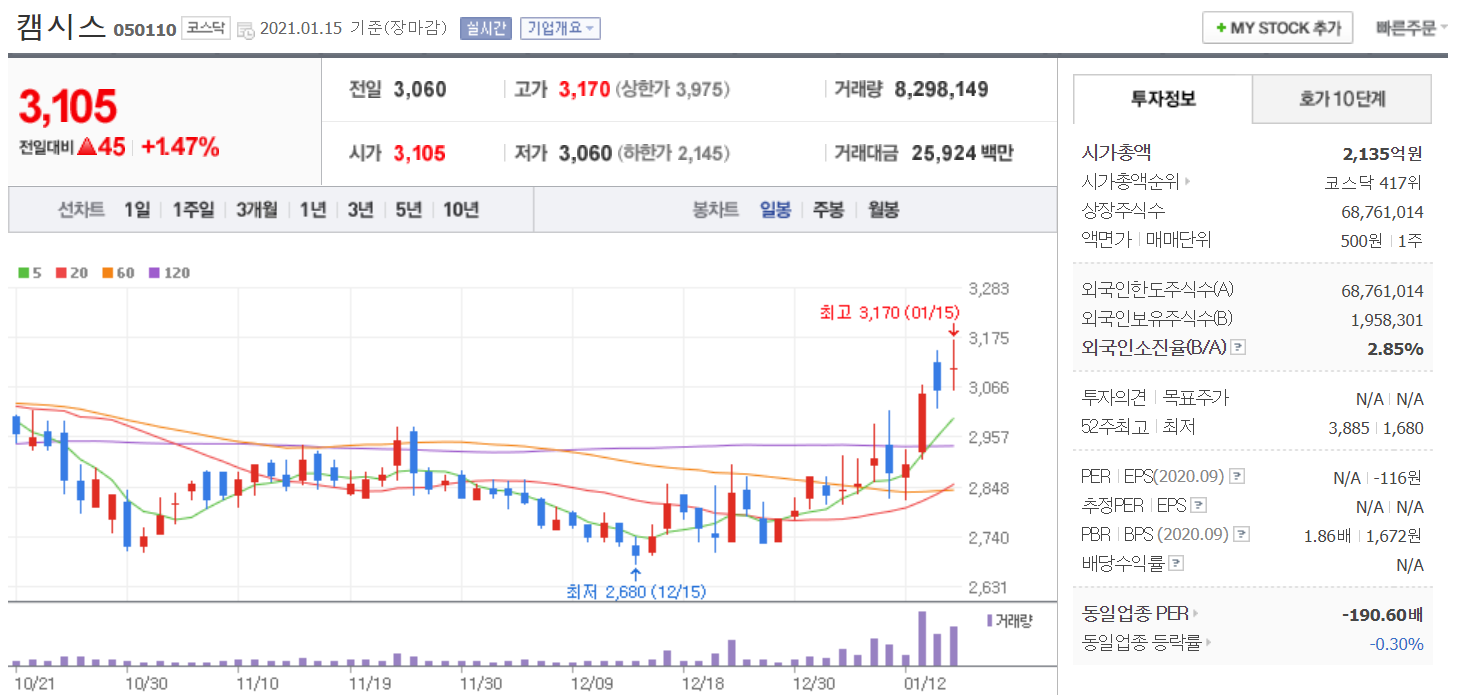
Task: Click the calendar icon beside the date
Action: (246, 30)
